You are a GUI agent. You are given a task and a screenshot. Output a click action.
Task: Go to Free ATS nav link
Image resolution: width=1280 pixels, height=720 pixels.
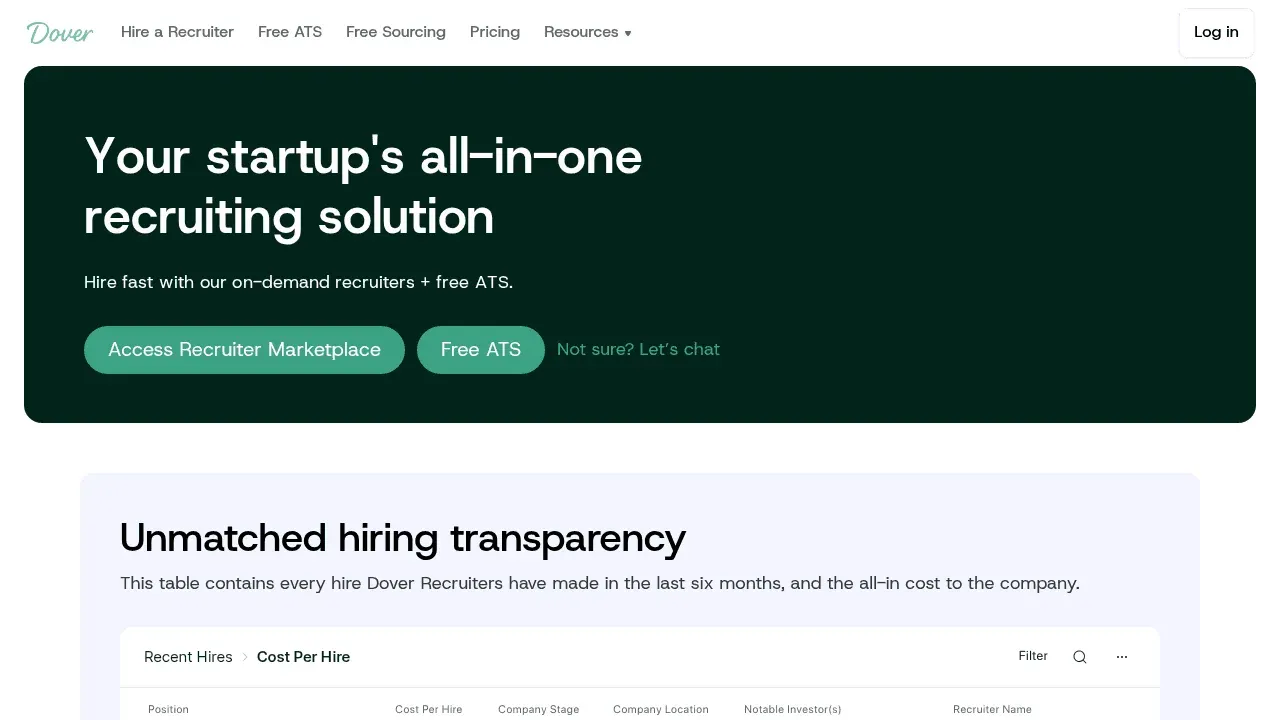(x=290, y=32)
